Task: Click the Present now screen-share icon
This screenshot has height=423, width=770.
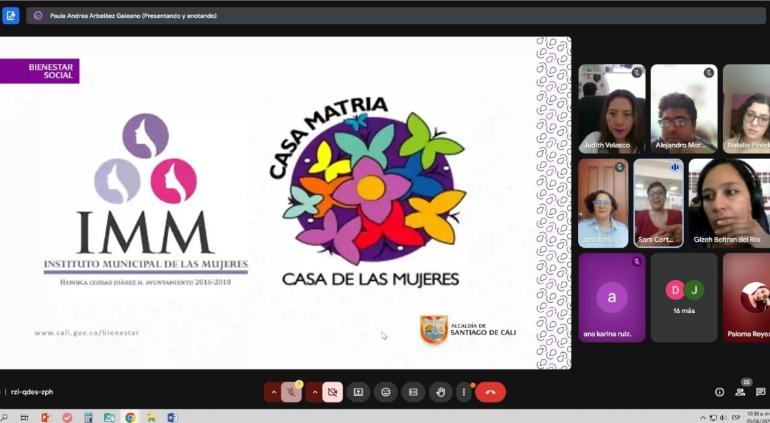Action: click(358, 392)
